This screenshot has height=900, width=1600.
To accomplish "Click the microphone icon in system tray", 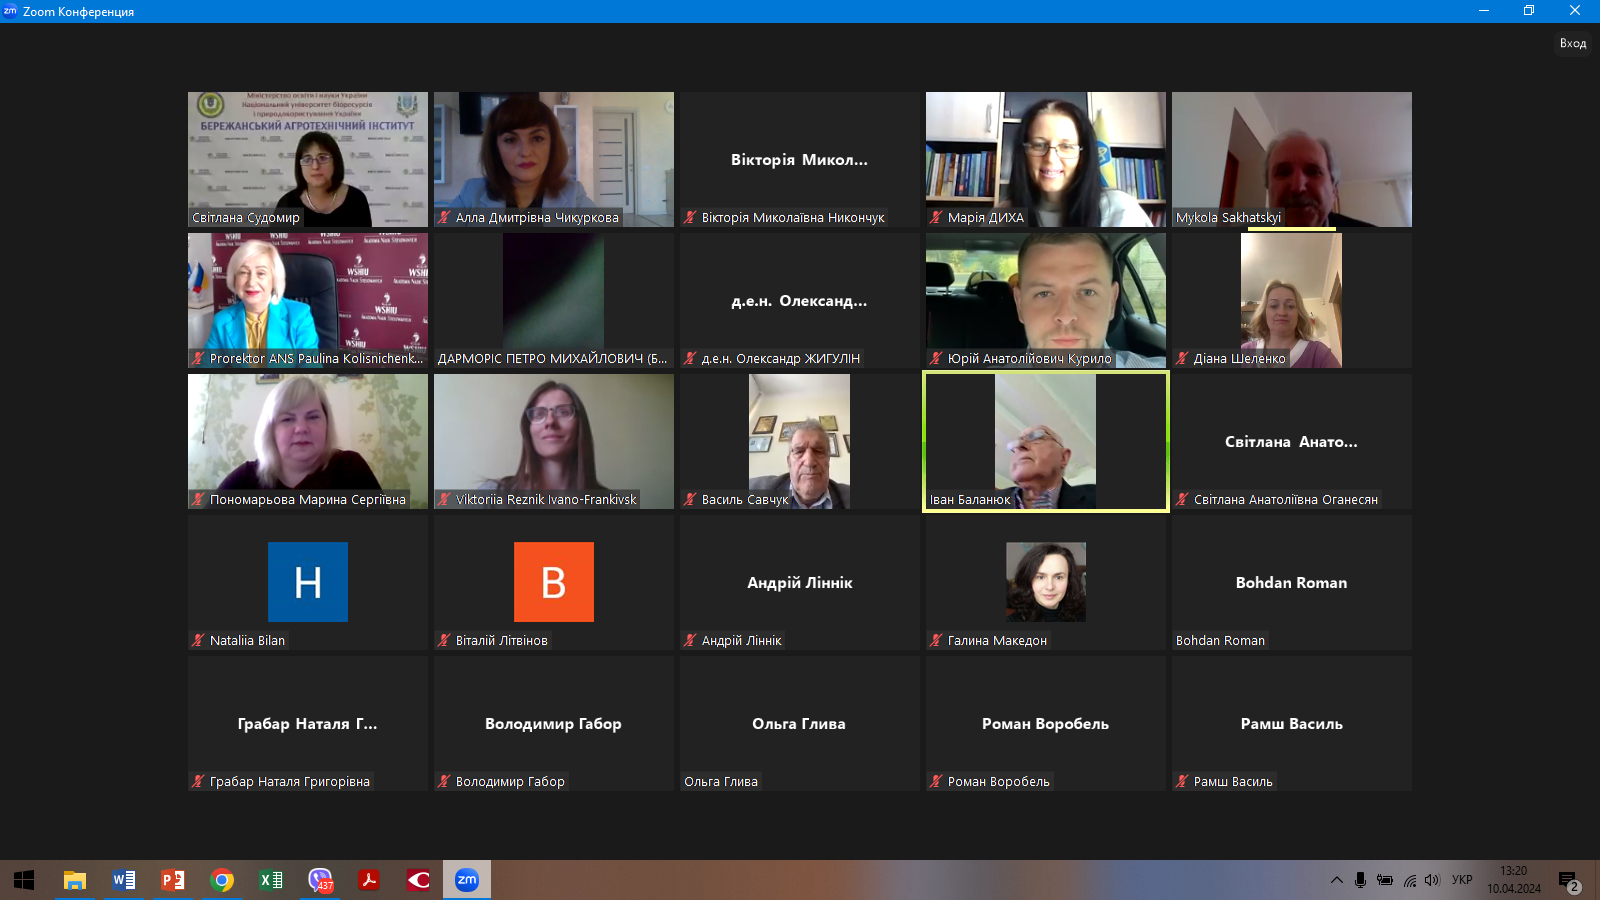I will point(1360,880).
